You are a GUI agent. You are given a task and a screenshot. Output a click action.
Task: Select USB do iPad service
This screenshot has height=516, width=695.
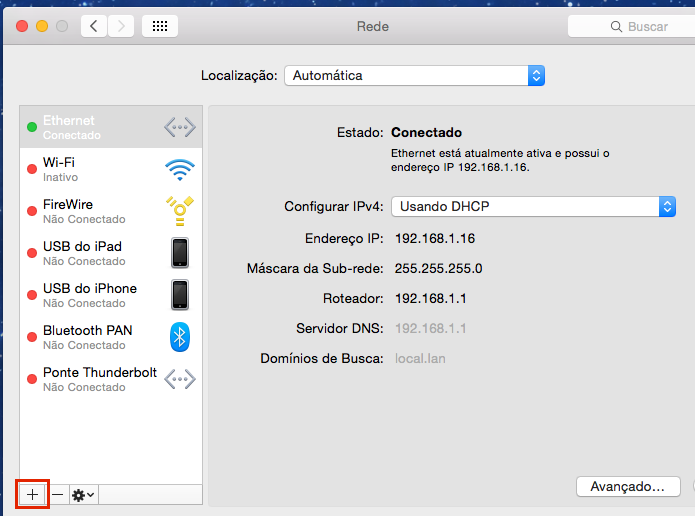tap(111, 253)
